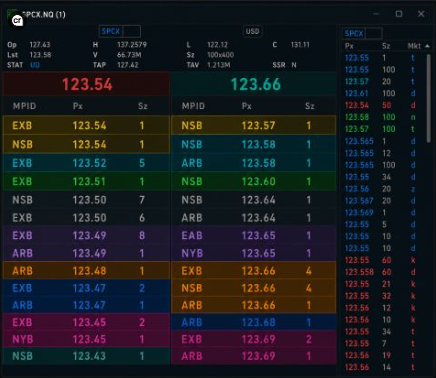Click the bid-side MPID column header
Viewport: 436px width, 378px height.
click(x=24, y=106)
